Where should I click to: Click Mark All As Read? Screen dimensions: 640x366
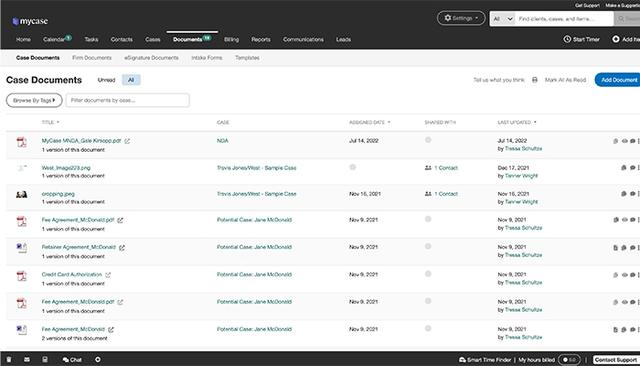(x=565, y=80)
